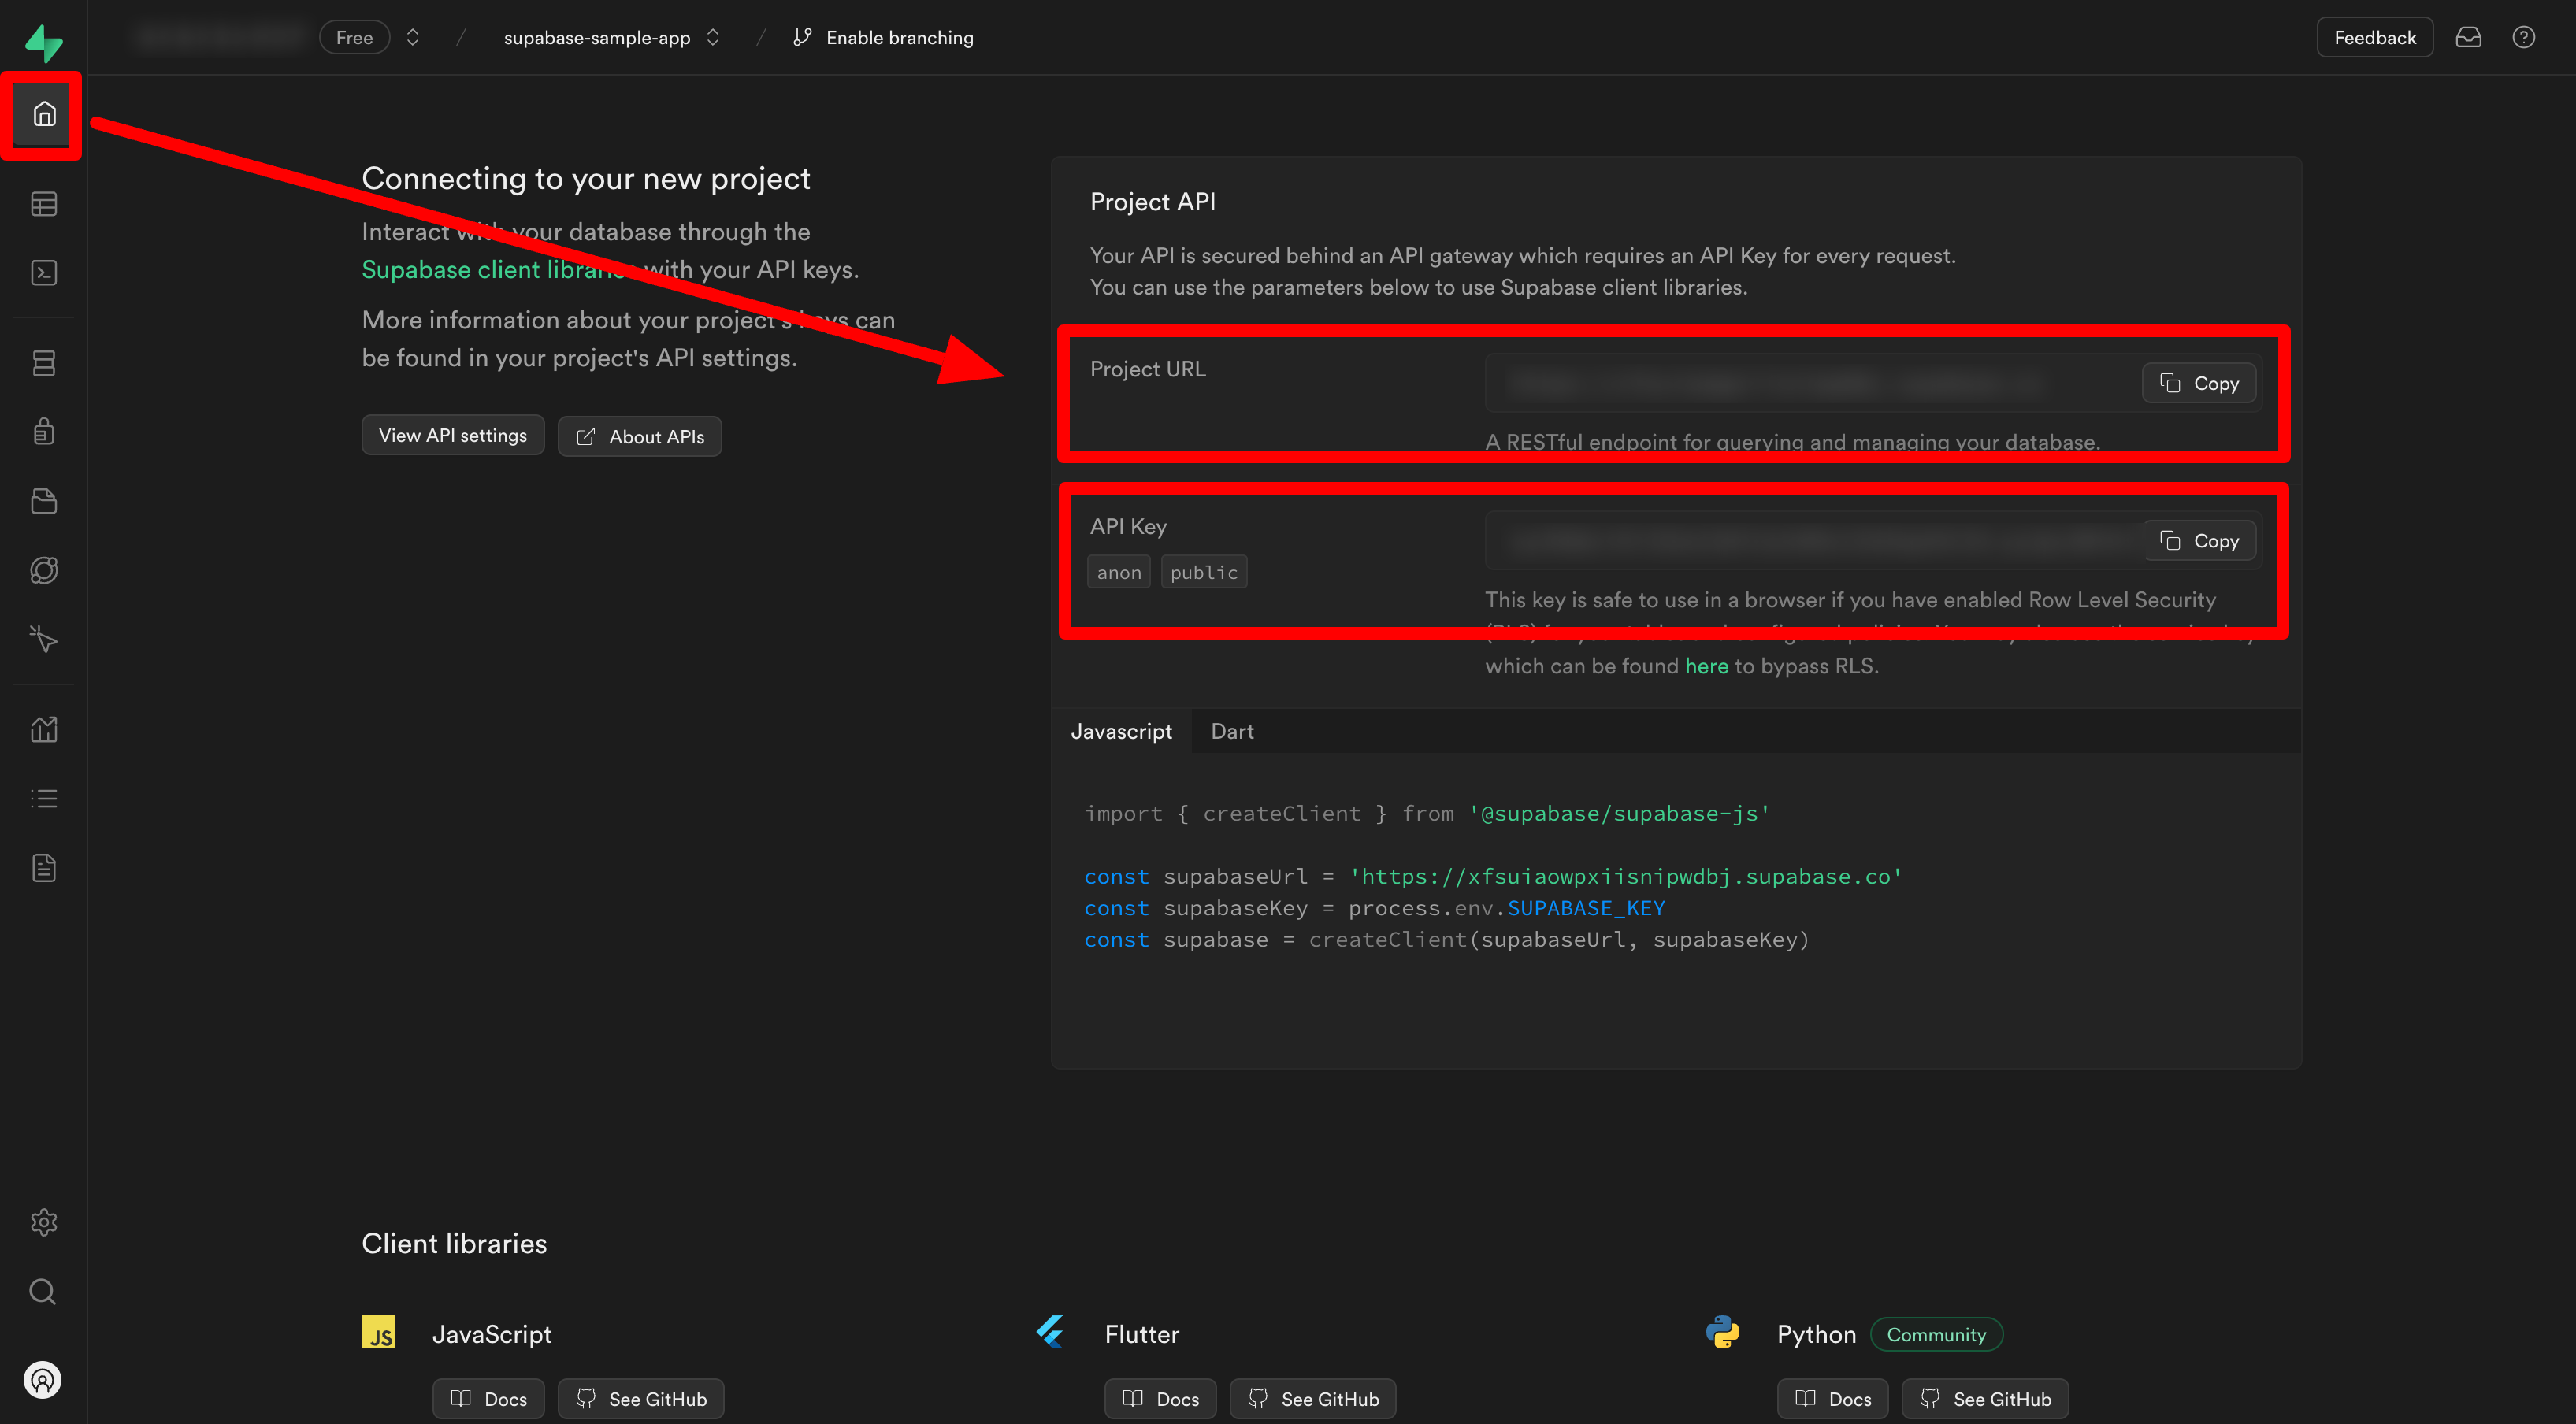Select the Javascript code tab

point(1121,731)
